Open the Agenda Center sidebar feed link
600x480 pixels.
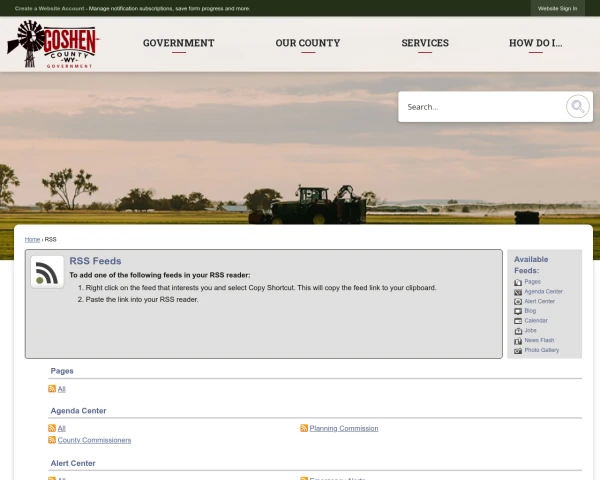543,291
